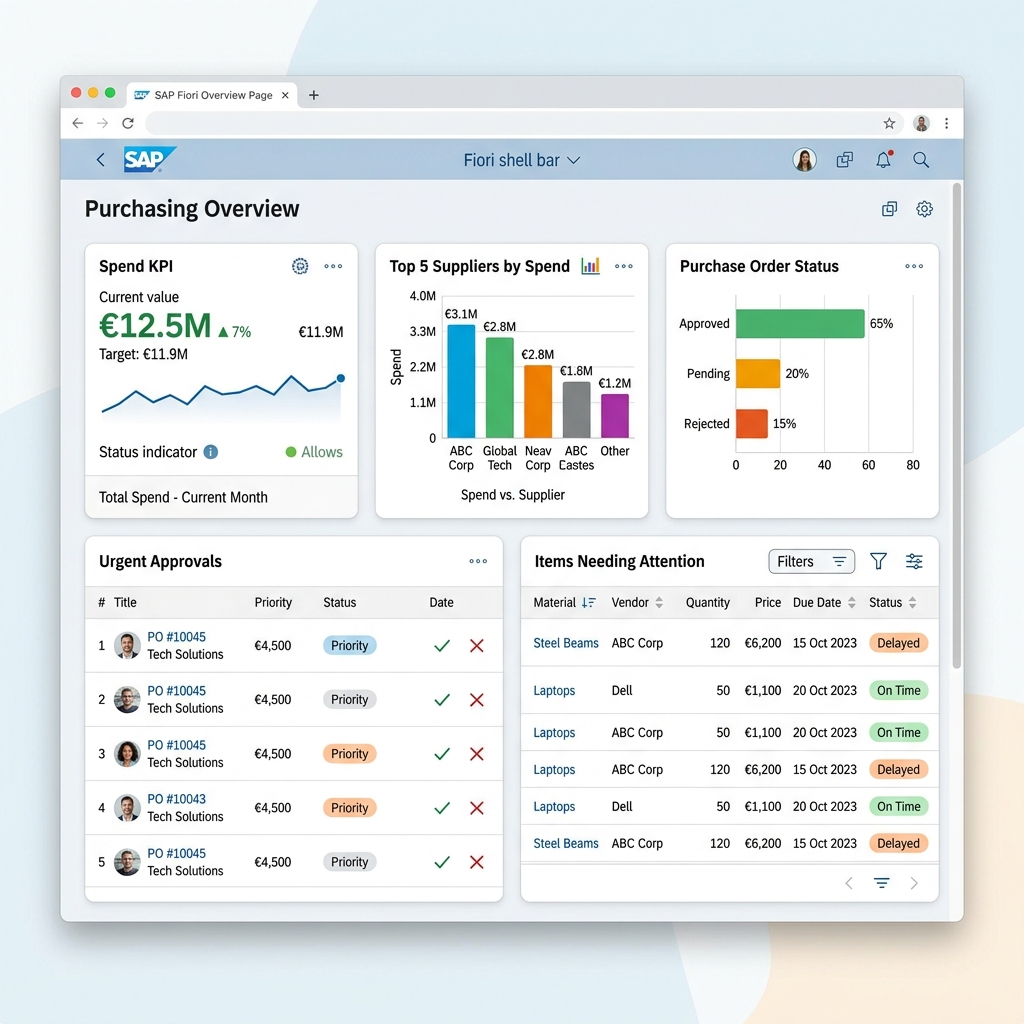Viewport: 1024px width, 1024px height.
Task: Click the sparkline end point dot
Action: (x=340, y=378)
